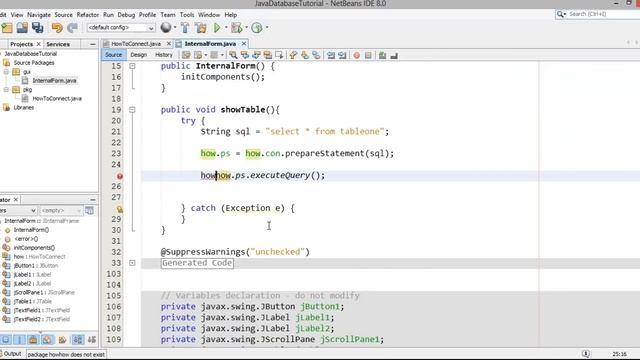640x360 pixels.
Task: Click the Shift Line Right icon
Action: (342, 55)
